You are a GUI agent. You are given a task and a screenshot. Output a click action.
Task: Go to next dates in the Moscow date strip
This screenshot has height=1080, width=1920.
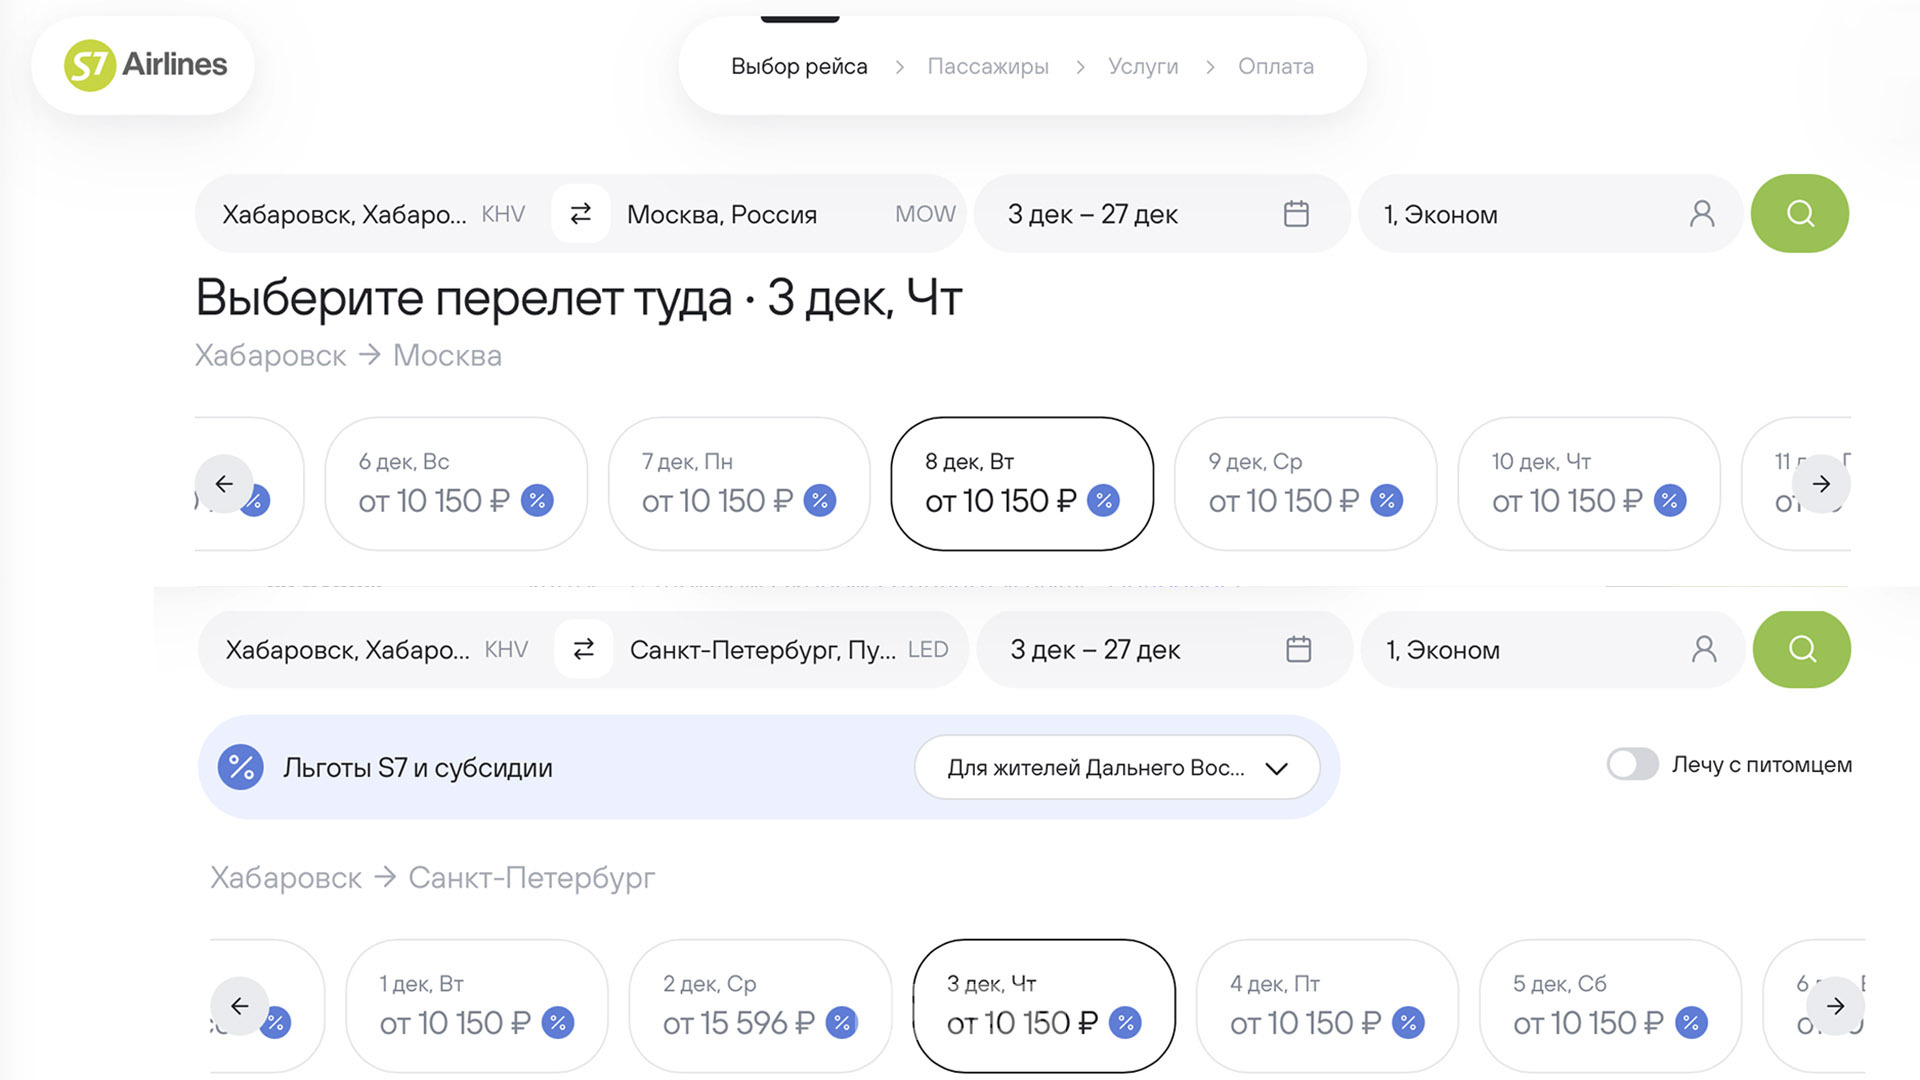tap(1821, 484)
